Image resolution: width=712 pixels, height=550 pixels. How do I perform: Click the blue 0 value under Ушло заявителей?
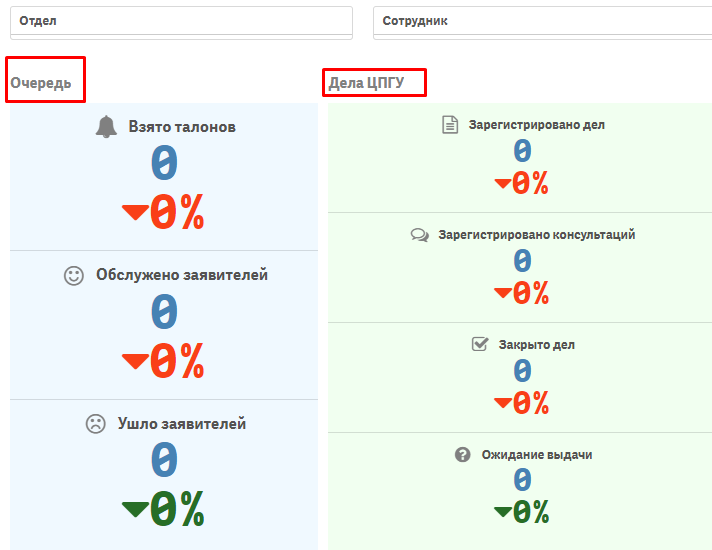(164, 460)
